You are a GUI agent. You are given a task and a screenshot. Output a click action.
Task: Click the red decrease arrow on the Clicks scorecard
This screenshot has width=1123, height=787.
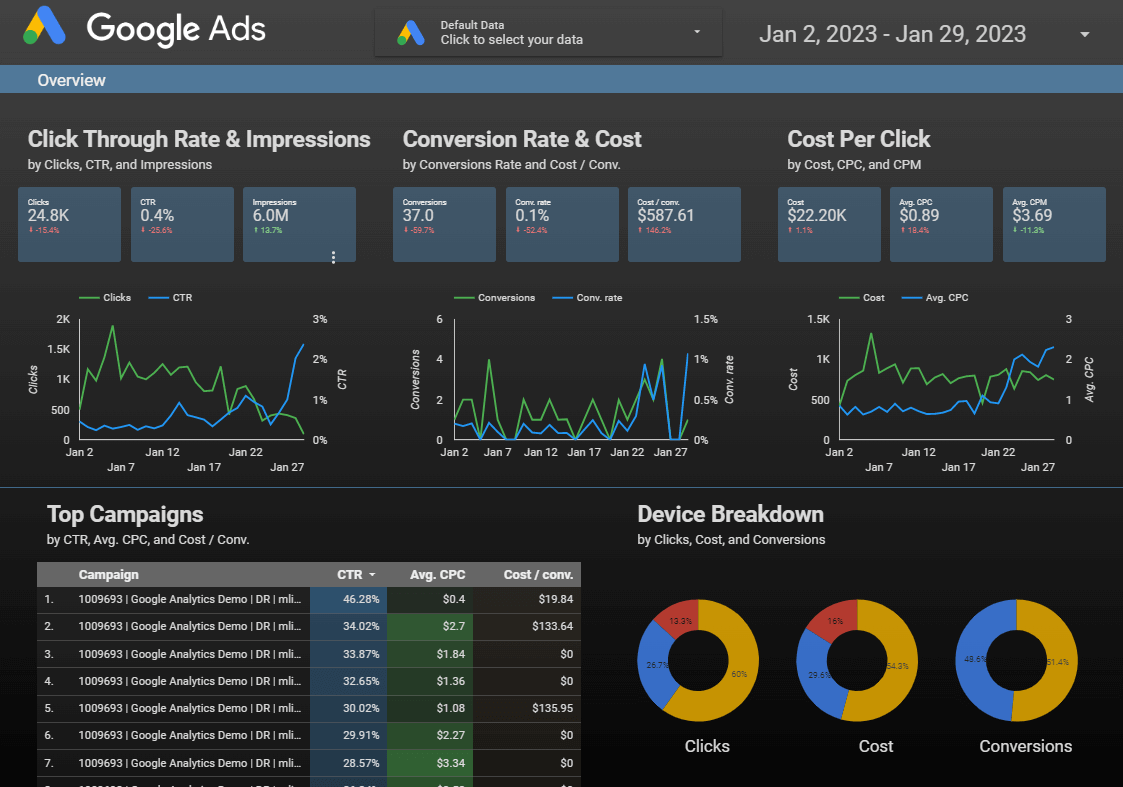[x=31, y=229]
